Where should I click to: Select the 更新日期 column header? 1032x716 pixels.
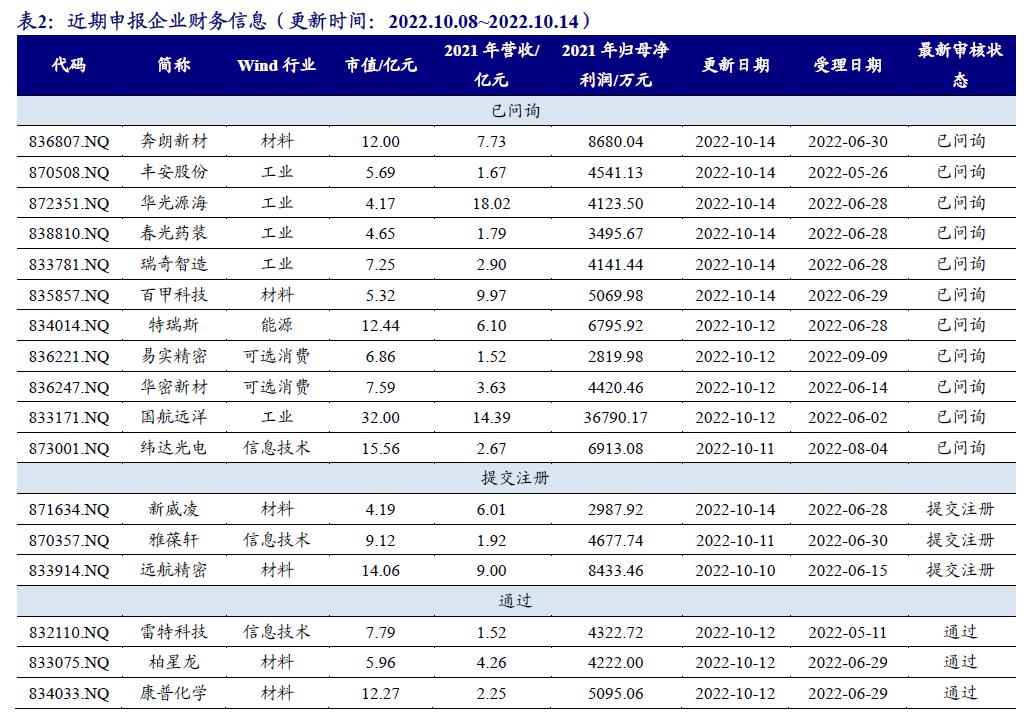735,65
